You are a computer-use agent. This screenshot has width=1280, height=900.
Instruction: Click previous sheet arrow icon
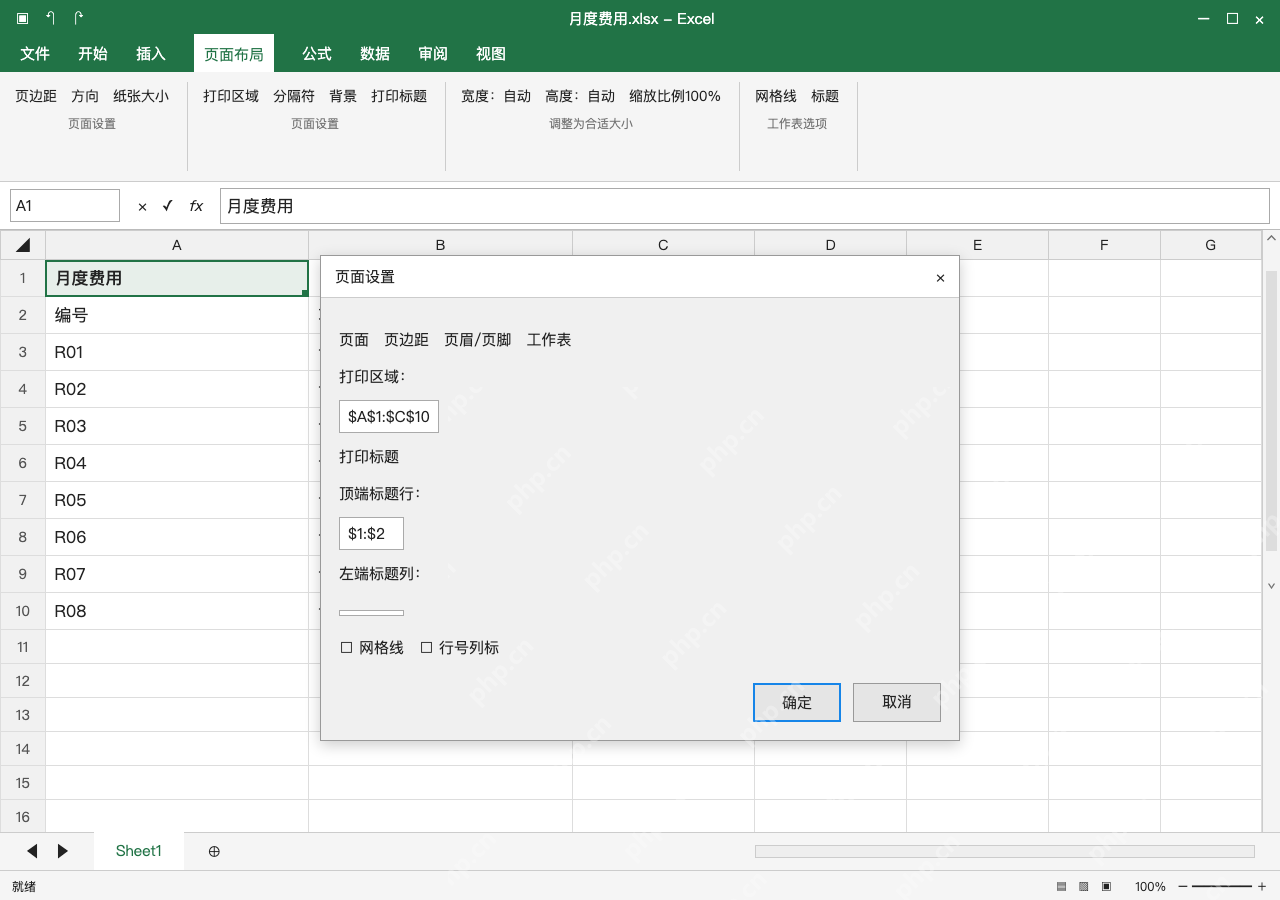[x=32, y=851]
